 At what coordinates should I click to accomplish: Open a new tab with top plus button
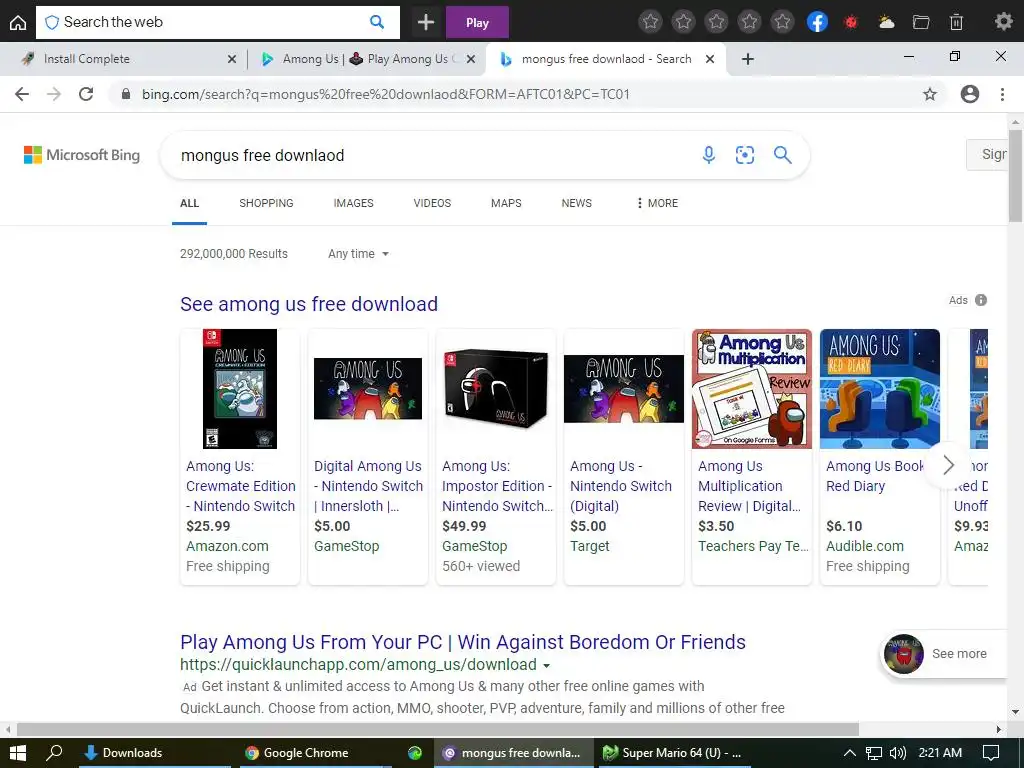pos(426,22)
